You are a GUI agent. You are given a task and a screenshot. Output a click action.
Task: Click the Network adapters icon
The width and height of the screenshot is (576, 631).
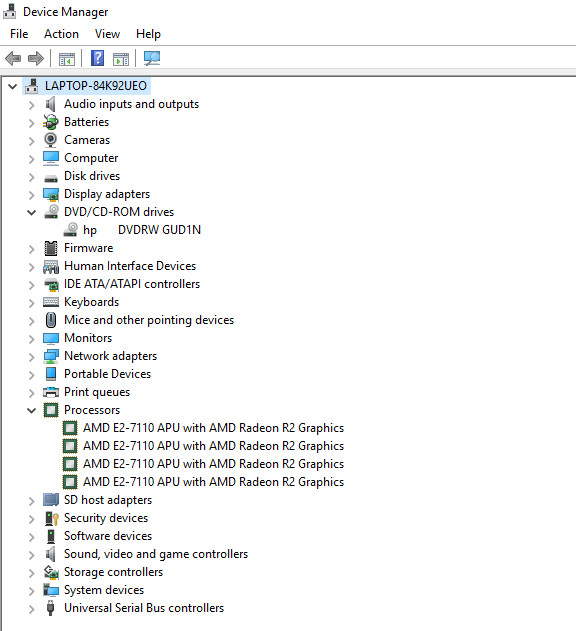(51, 356)
